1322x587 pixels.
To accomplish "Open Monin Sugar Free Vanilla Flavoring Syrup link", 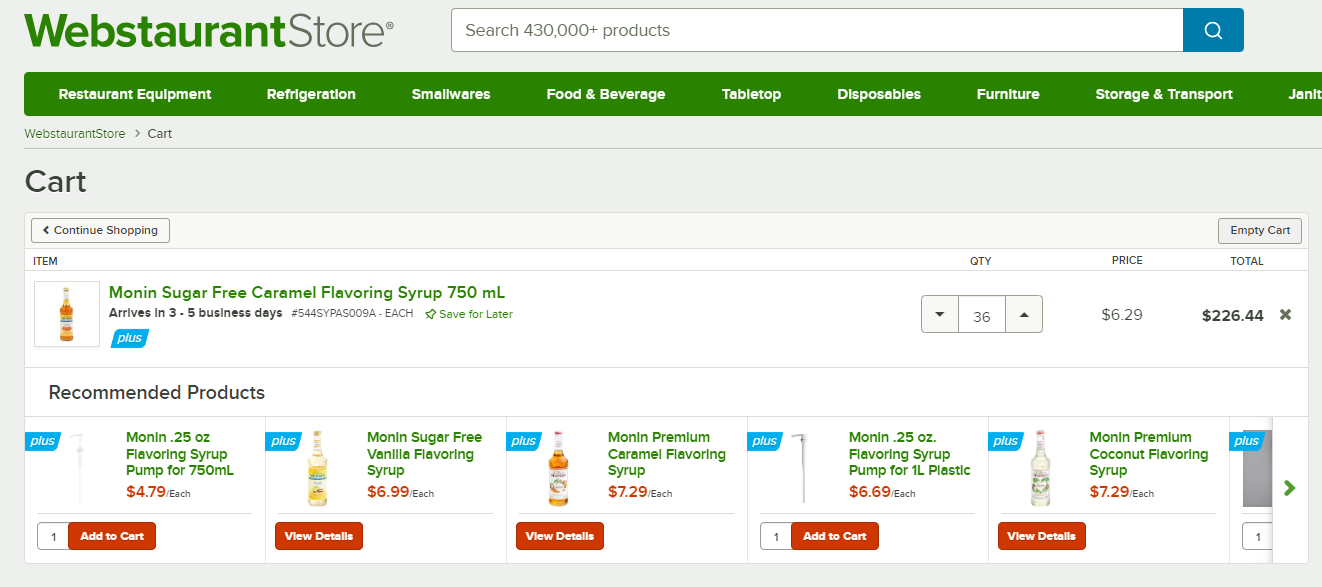I will click(x=425, y=454).
